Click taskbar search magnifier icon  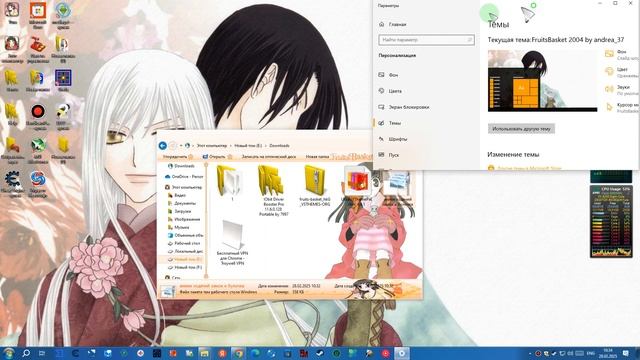point(26,353)
